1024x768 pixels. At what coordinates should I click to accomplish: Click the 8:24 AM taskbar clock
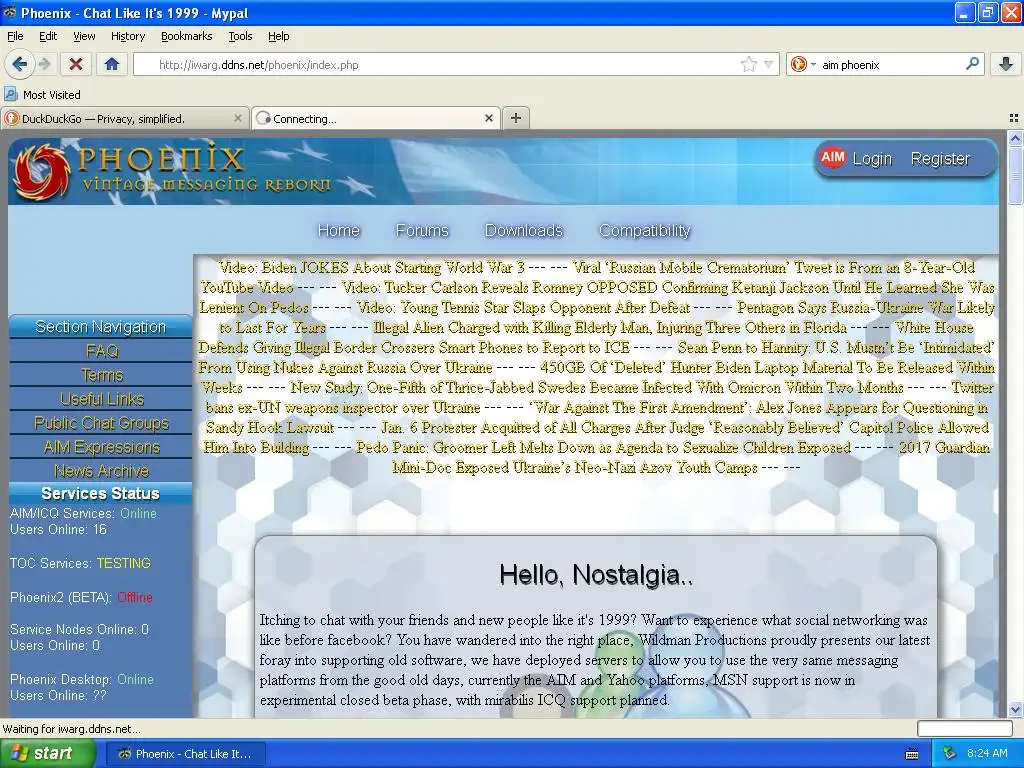pyautogui.click(x=987, y=753)
